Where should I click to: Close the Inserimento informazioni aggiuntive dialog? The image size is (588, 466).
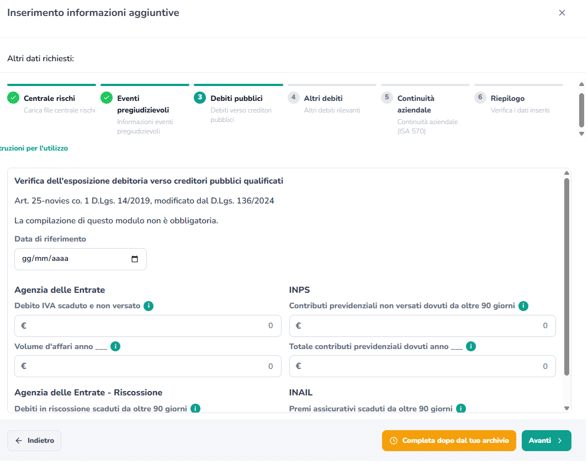562,13
